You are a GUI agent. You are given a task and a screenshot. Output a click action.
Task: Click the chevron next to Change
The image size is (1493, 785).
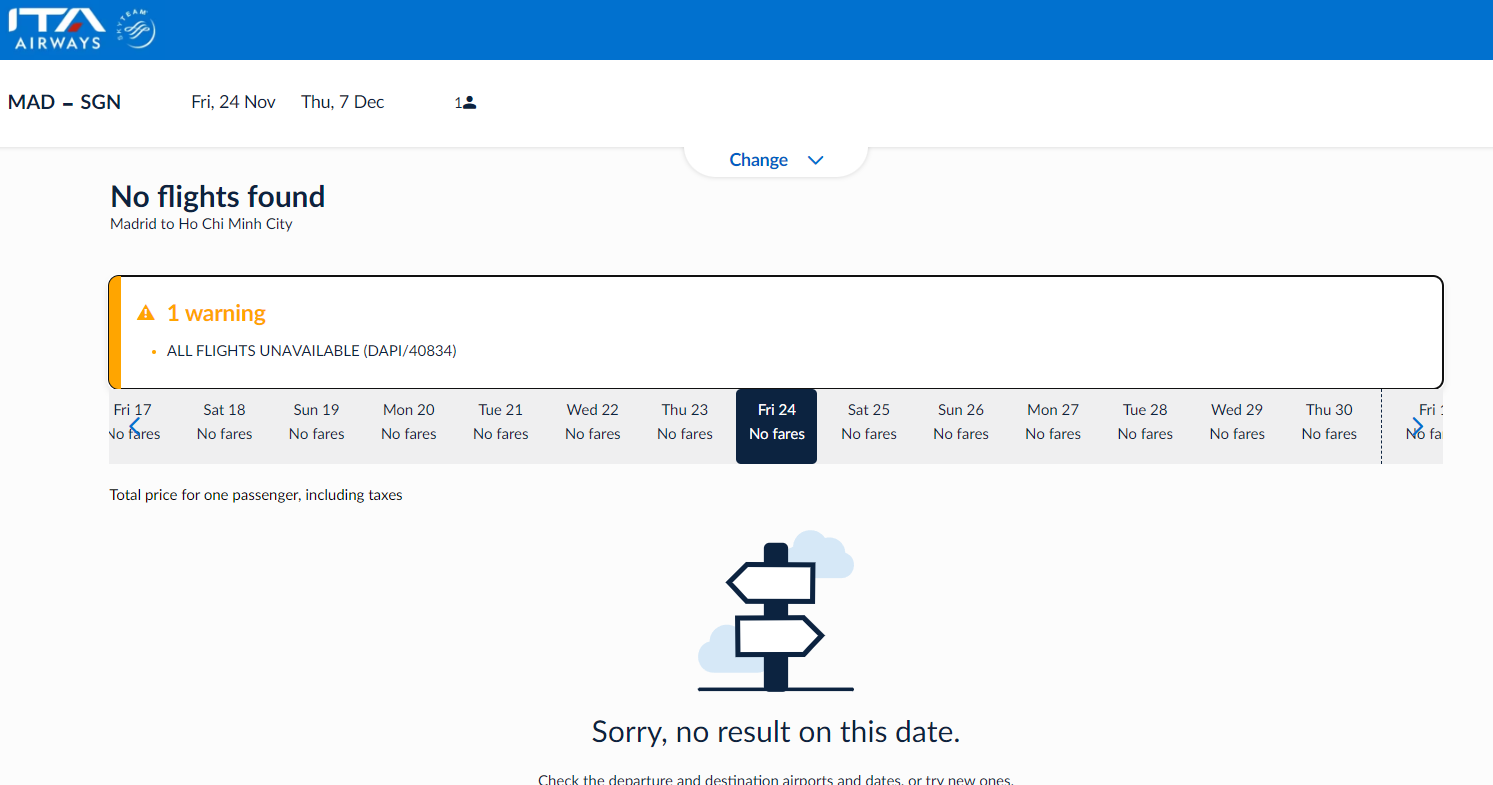(x=815, y=160)
